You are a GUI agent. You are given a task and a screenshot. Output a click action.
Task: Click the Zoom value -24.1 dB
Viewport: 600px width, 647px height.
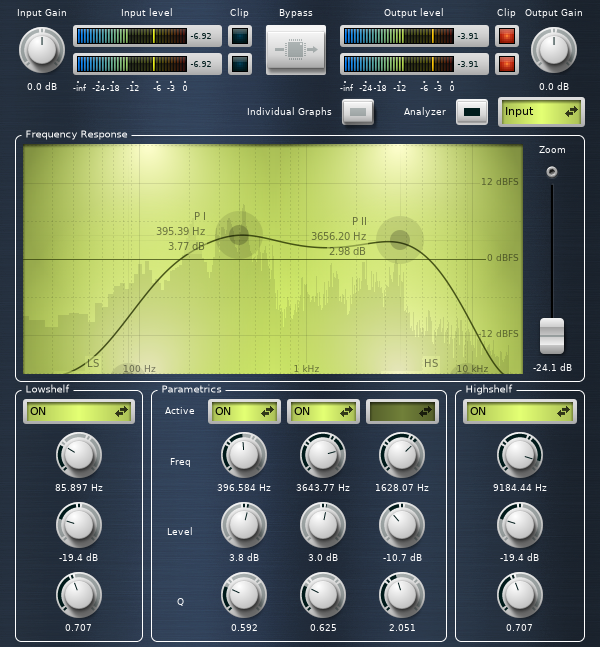click(552, 368)
